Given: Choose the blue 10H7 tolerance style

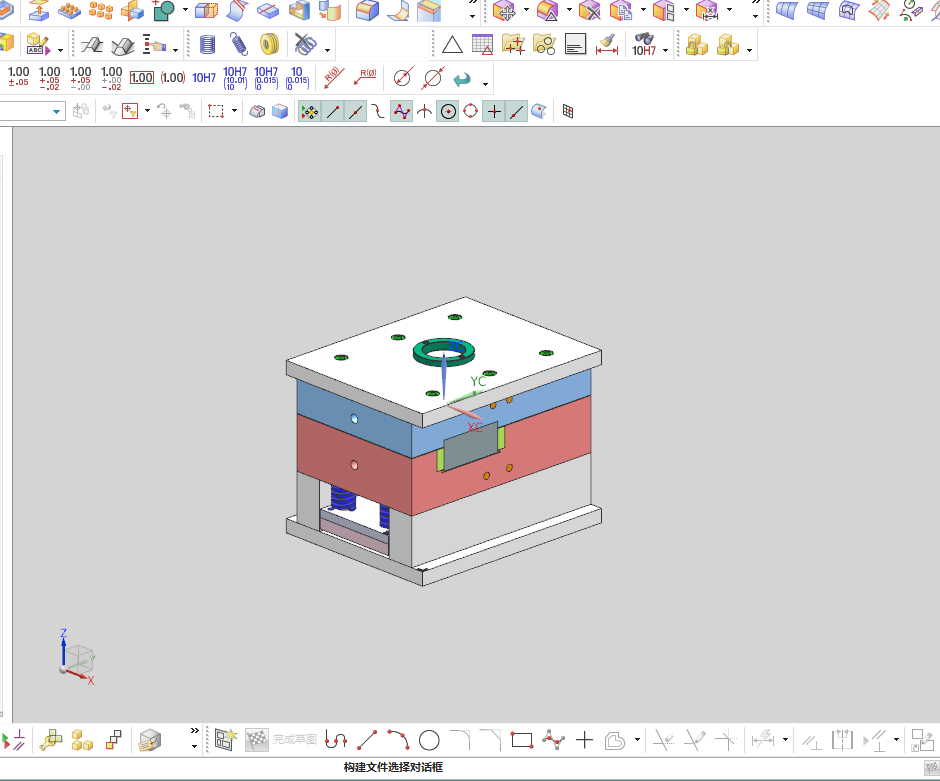Looking at the screenshot, I should [x=204, y=78].
